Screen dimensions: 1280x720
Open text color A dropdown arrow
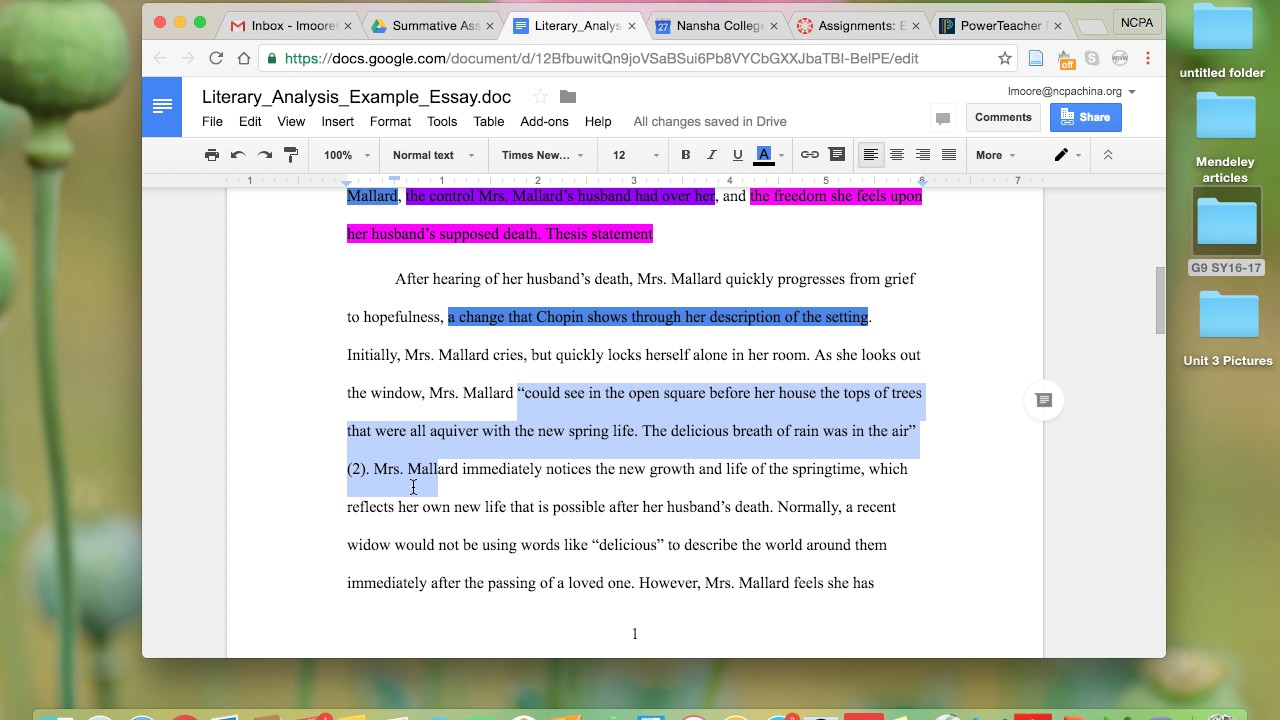[781, 155]
